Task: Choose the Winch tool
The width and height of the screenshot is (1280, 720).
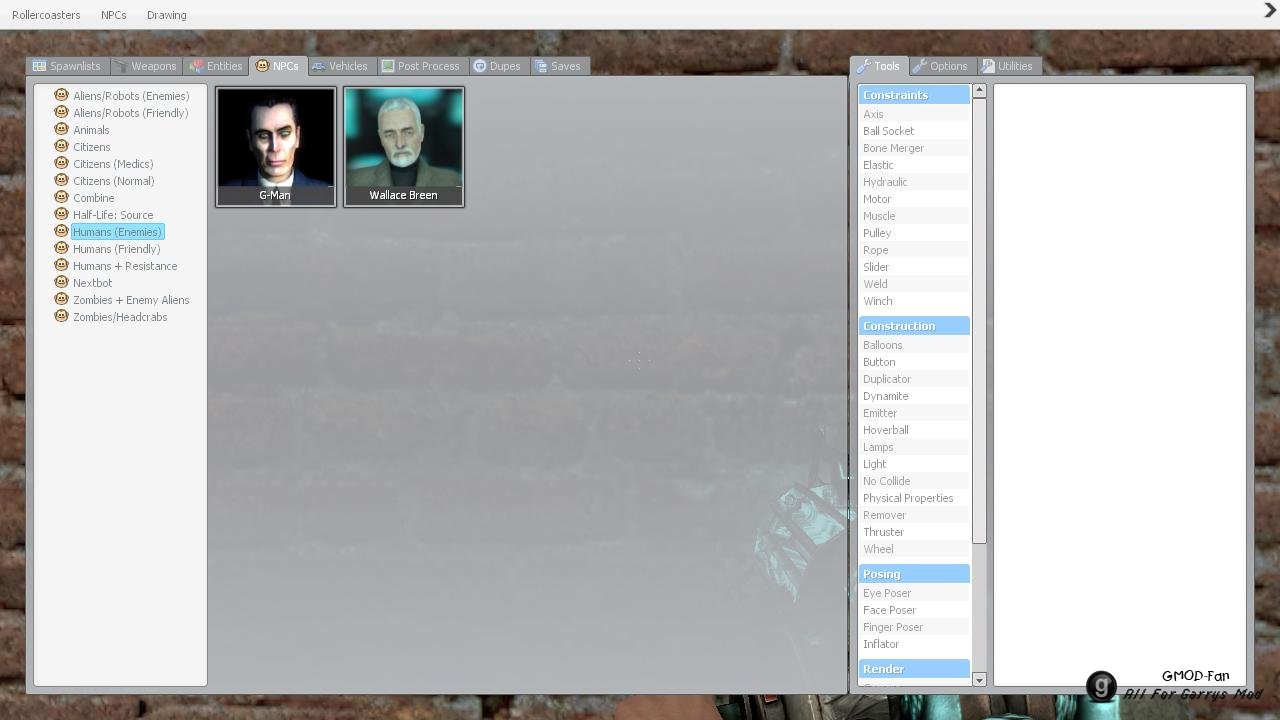Action: pyautogui.click(x=914, y=301)
